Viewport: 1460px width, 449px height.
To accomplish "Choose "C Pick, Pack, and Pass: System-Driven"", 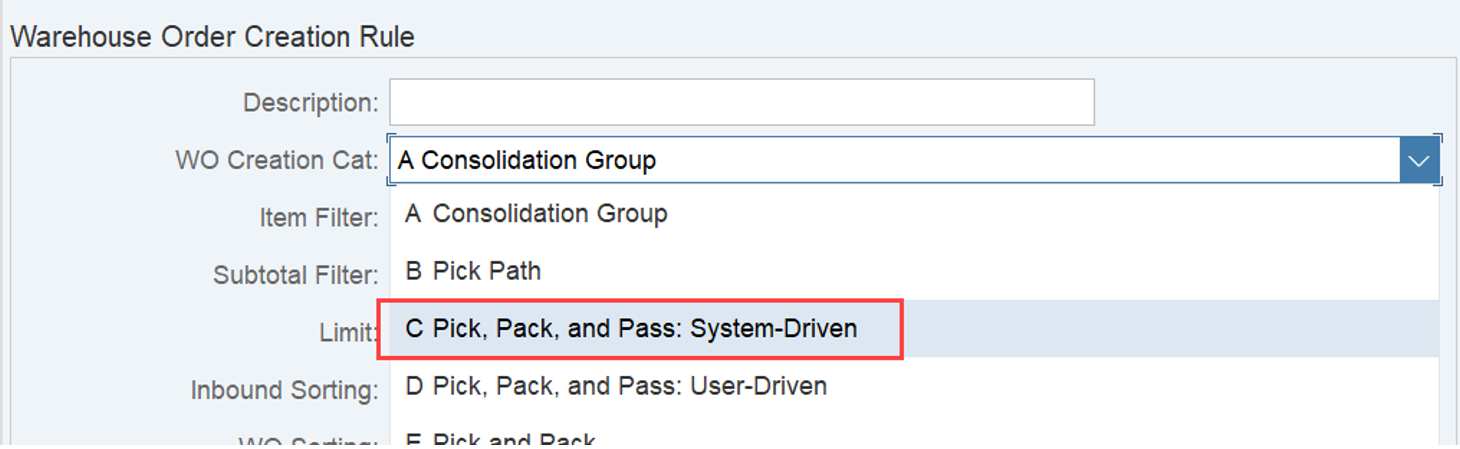I will (x=914, y=329).
